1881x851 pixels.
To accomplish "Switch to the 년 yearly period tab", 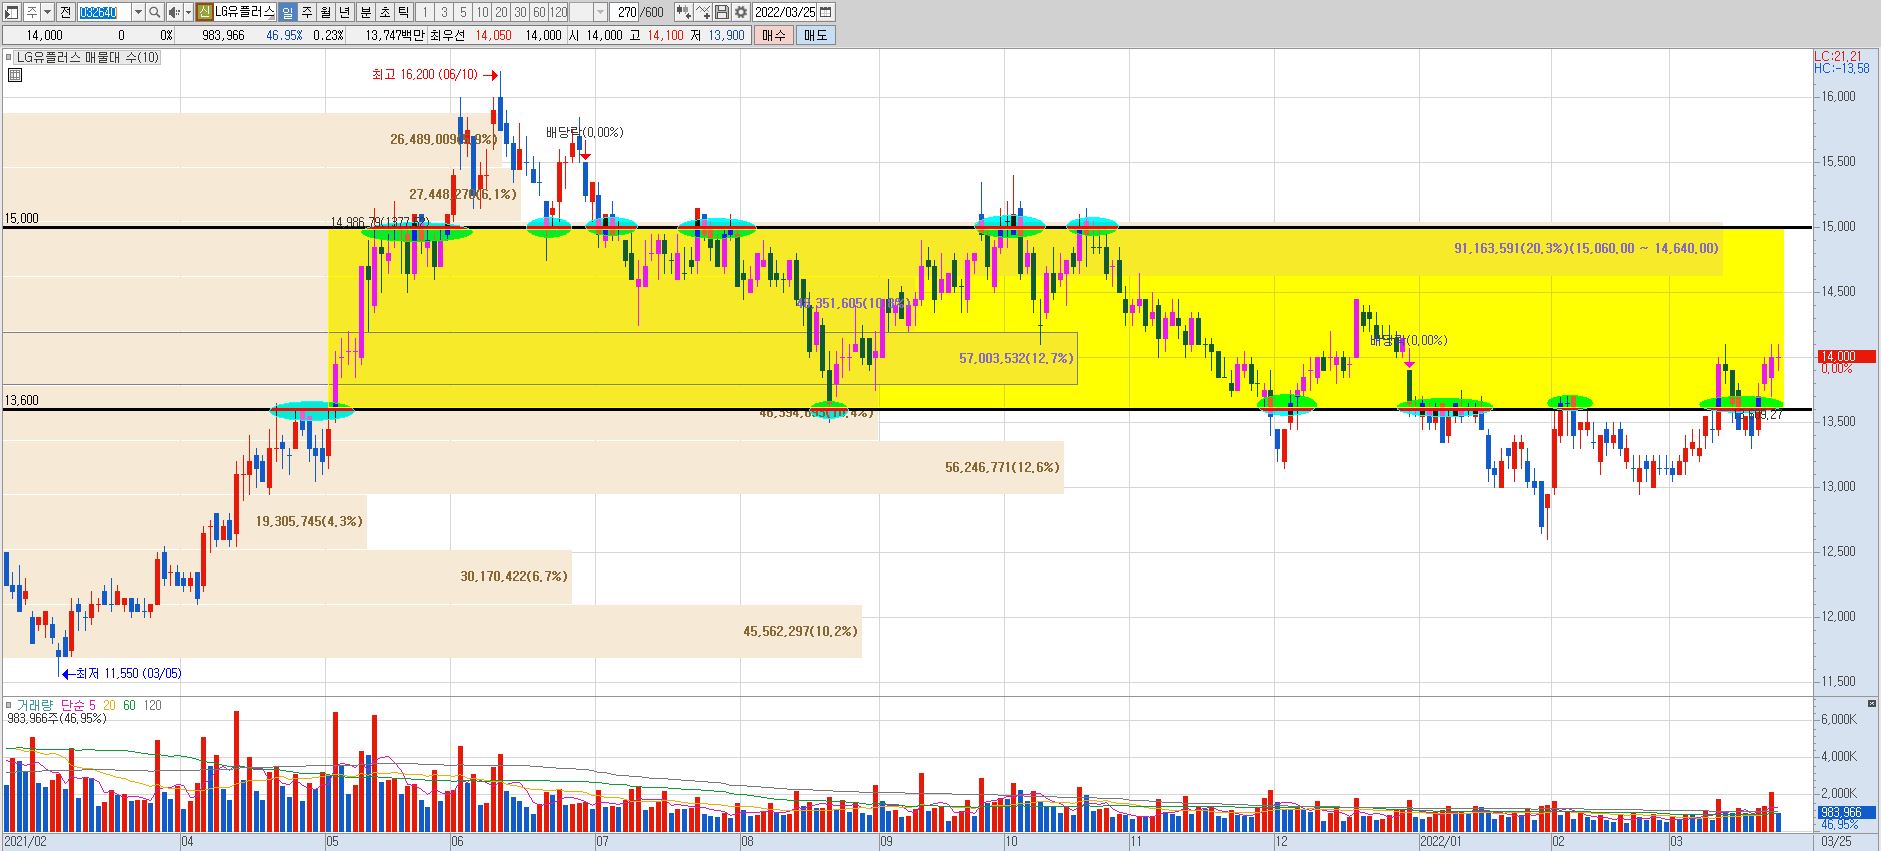I will point(345,12).
